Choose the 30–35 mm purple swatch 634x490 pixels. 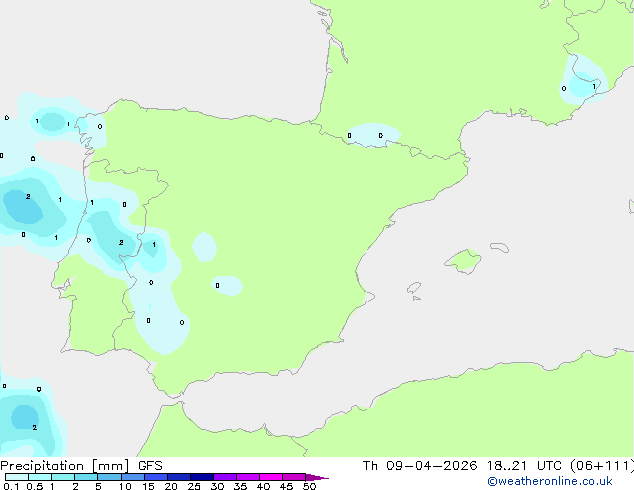click(x=224, y=477)
